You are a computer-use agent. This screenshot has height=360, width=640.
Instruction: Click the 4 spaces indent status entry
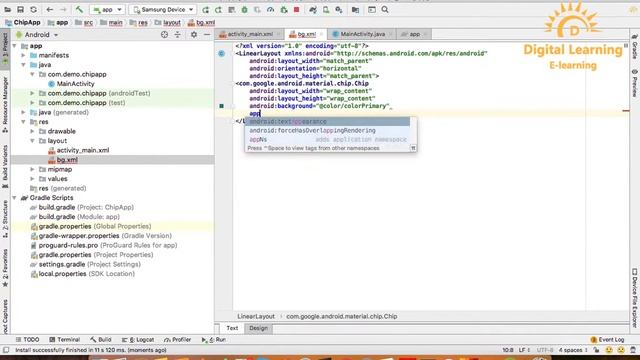(x=573, y=350)
